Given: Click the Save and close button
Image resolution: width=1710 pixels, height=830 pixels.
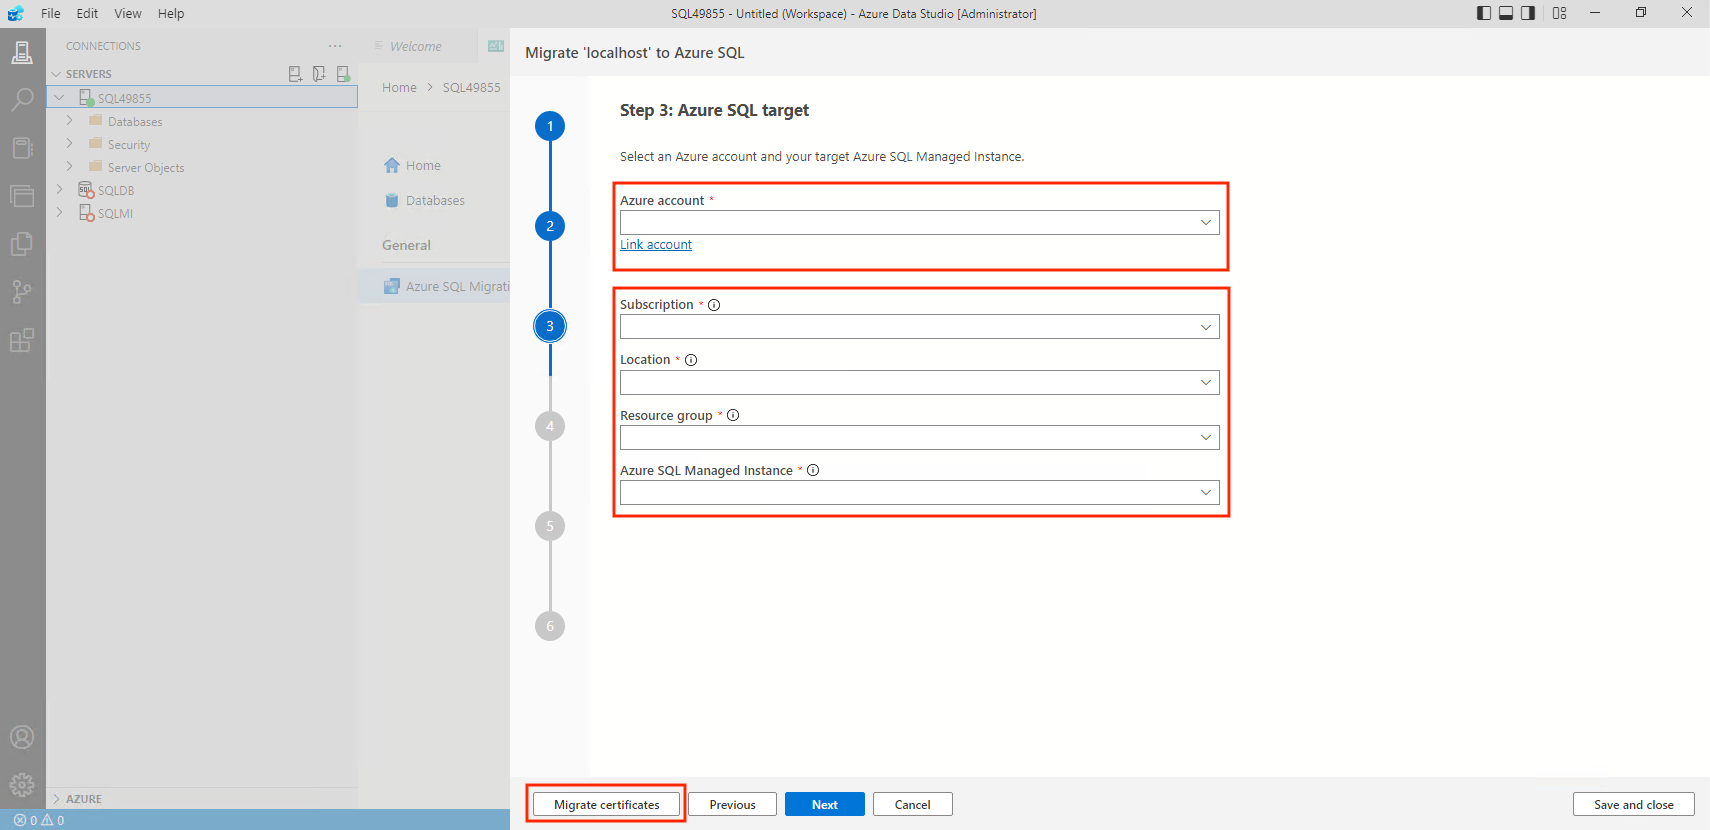Looking at the screenshot, I should [x=1634, y=804].
